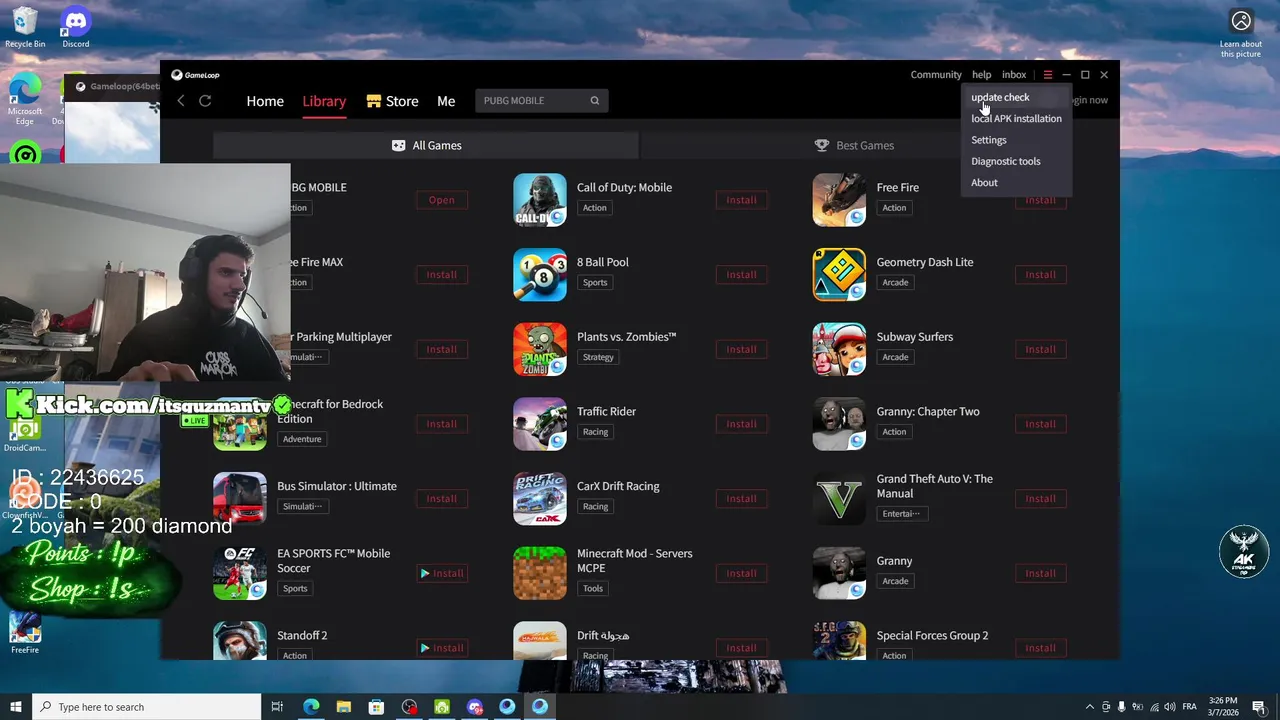Open the Community link
The image size is (1280, 720).
[936, 75]
